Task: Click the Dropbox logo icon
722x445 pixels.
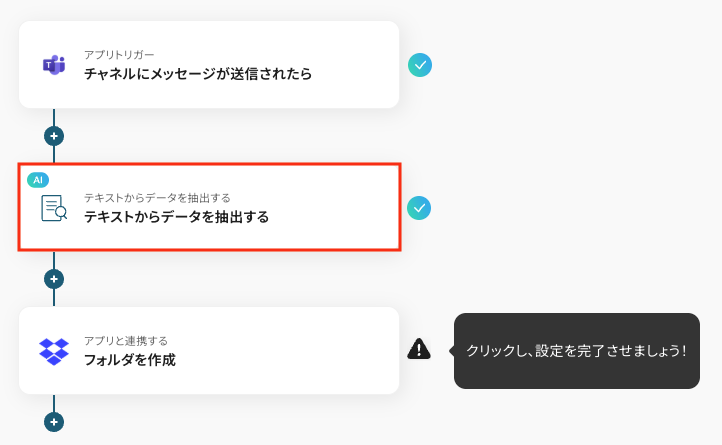Action: [x=54, y=351]
